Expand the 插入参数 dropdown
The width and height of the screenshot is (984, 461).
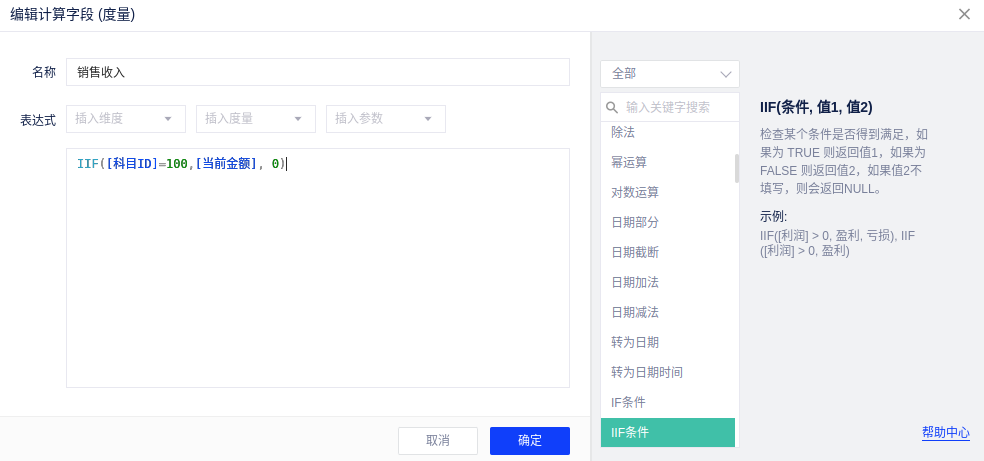[x=386, y=119]
